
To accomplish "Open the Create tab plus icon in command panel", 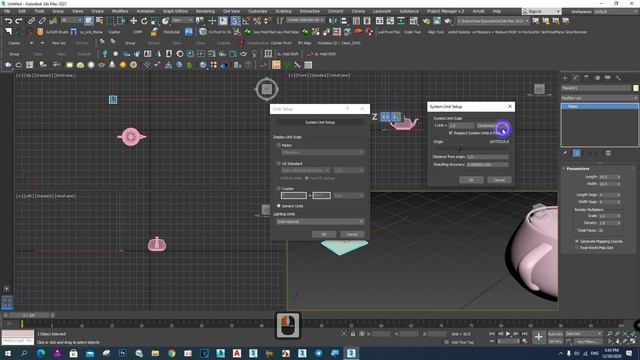I will click(565, 78).
